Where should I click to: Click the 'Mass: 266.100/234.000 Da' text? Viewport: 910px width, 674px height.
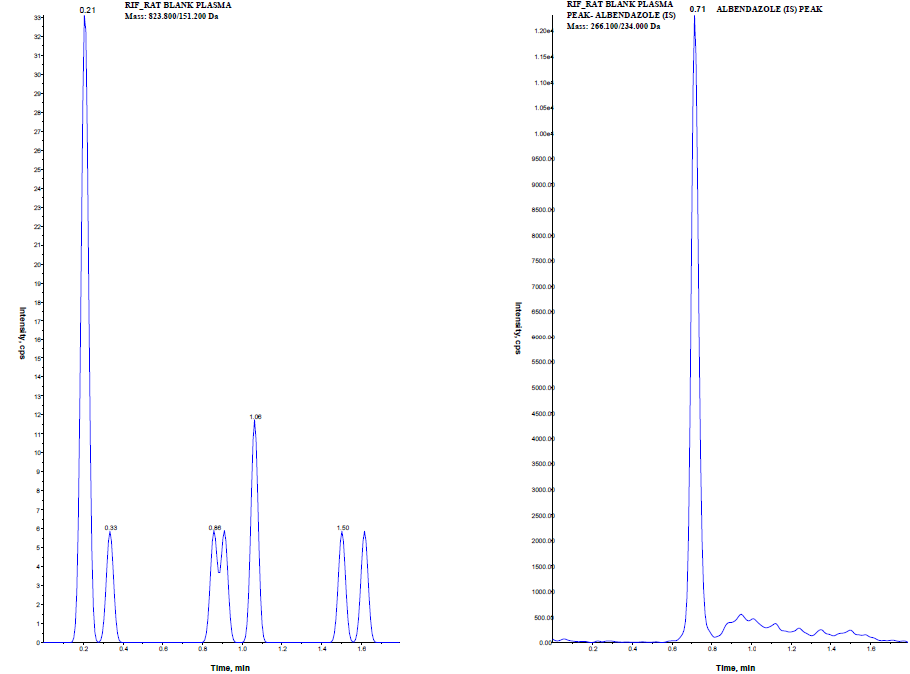(x=613, y=26)
